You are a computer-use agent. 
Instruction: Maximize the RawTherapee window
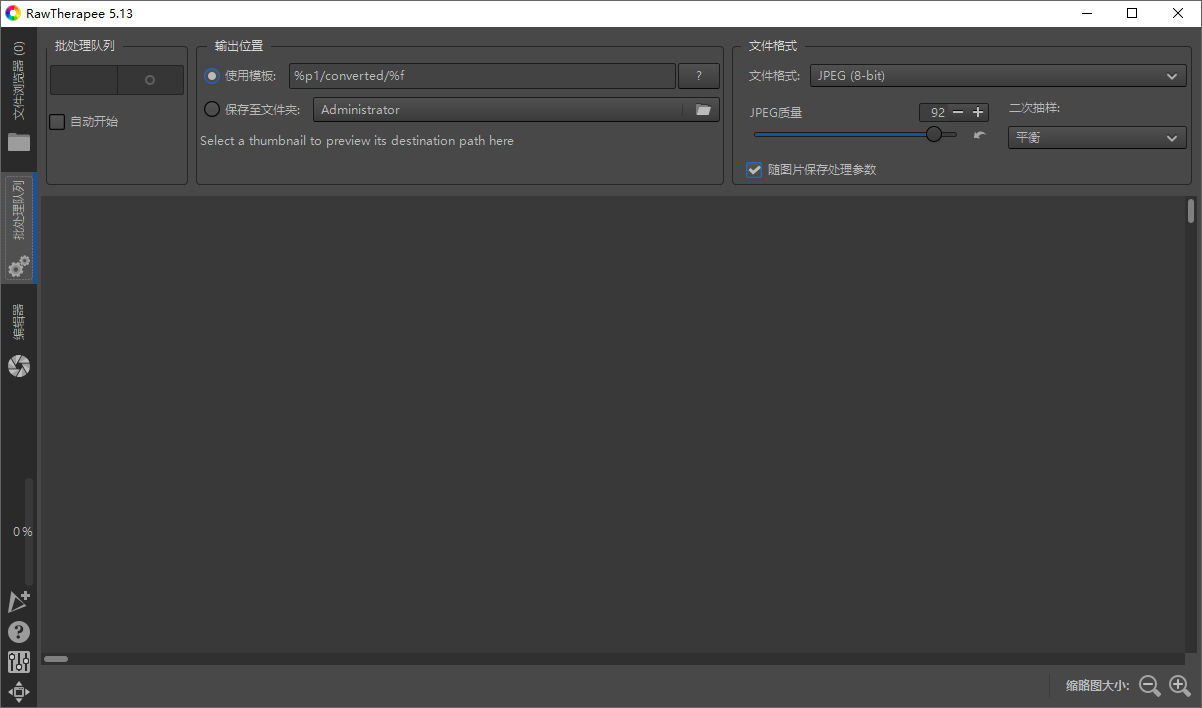tap(1132, 13)
